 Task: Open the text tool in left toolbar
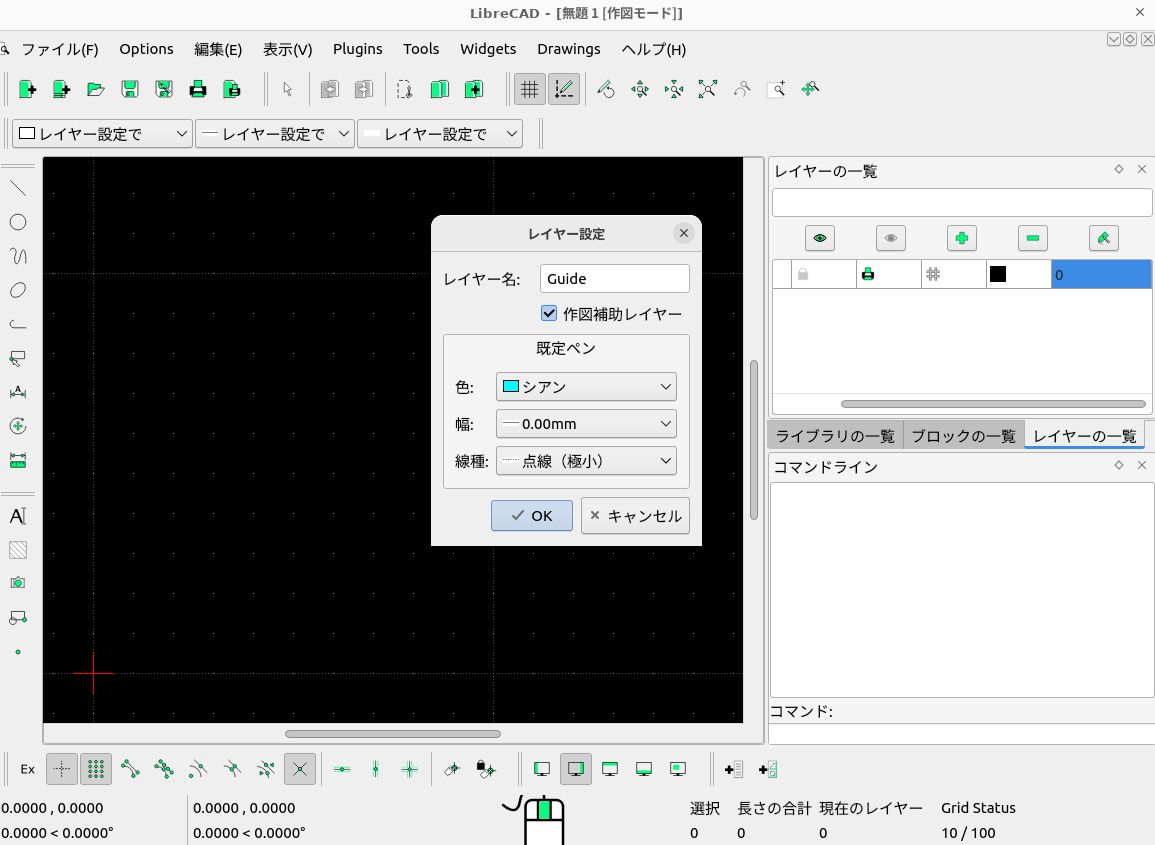pyautogui.click(x=18, y=516)
